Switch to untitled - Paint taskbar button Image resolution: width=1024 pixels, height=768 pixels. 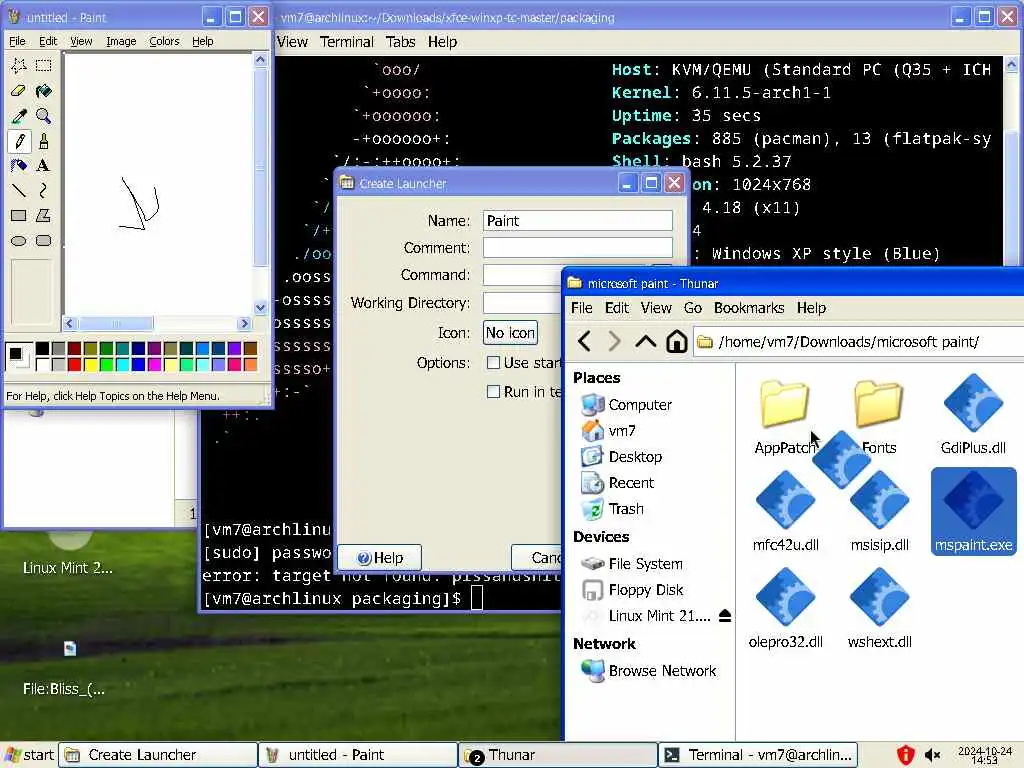click(357, 755)
